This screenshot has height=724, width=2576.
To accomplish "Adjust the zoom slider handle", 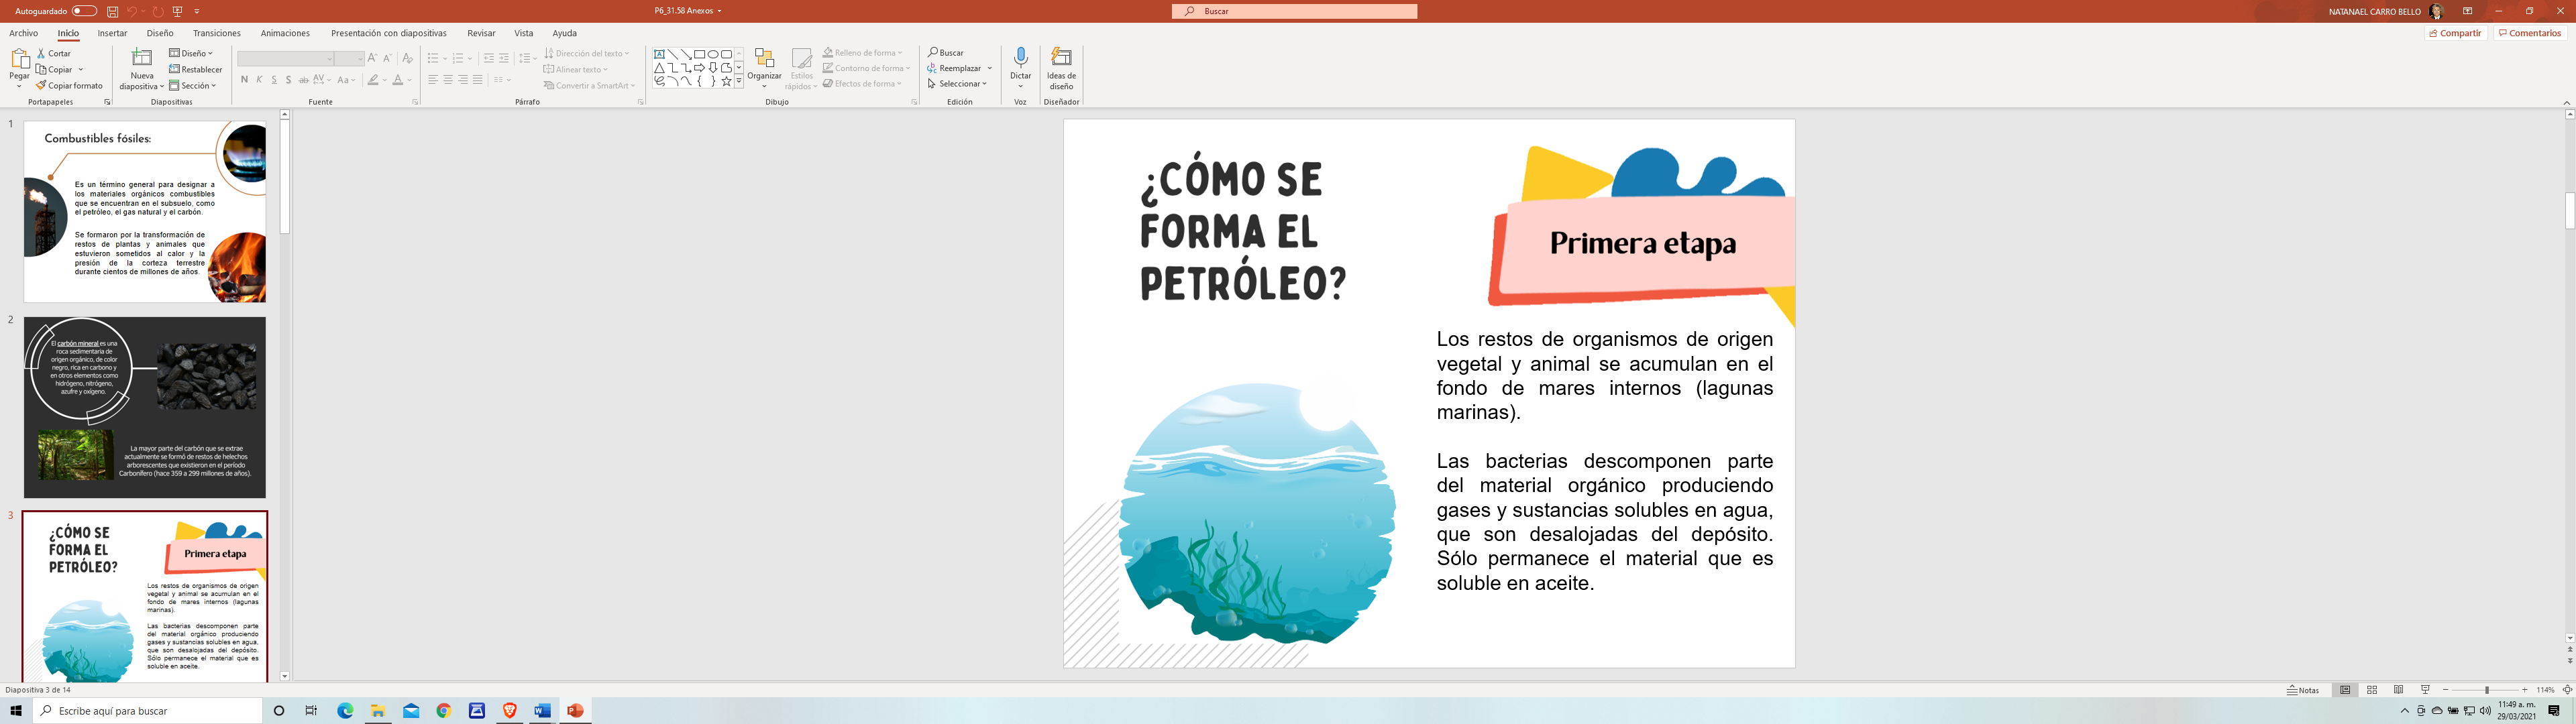I will coord(2487,690).
